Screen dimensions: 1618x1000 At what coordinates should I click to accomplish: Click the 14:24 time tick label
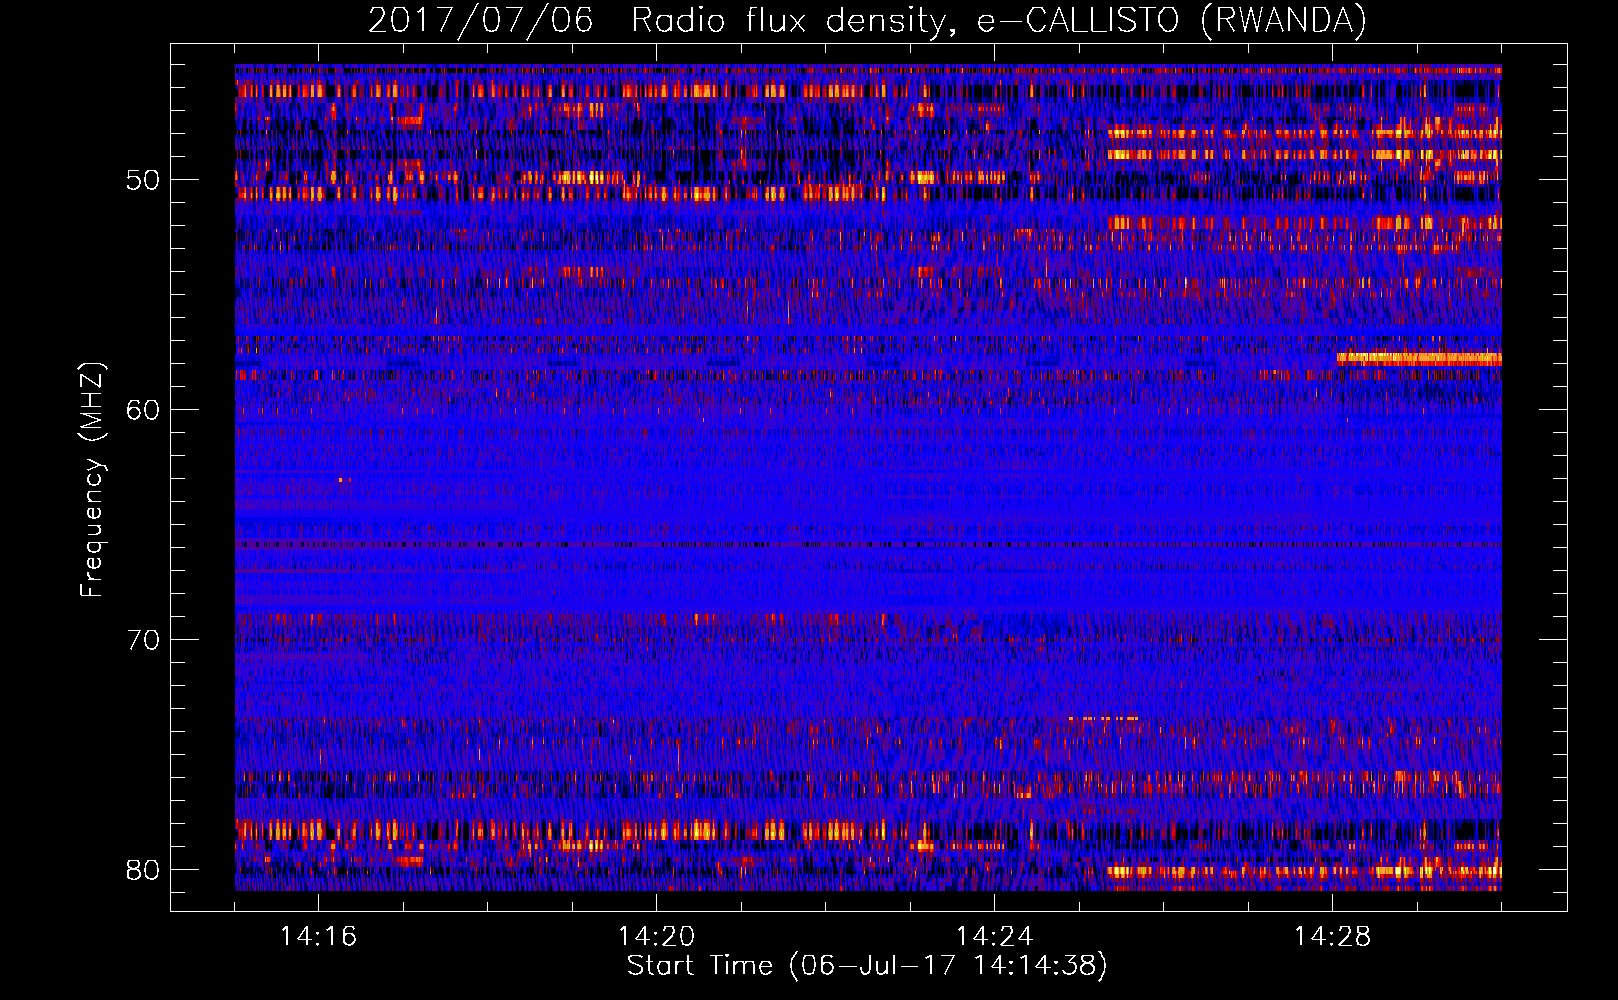[994, 937]
